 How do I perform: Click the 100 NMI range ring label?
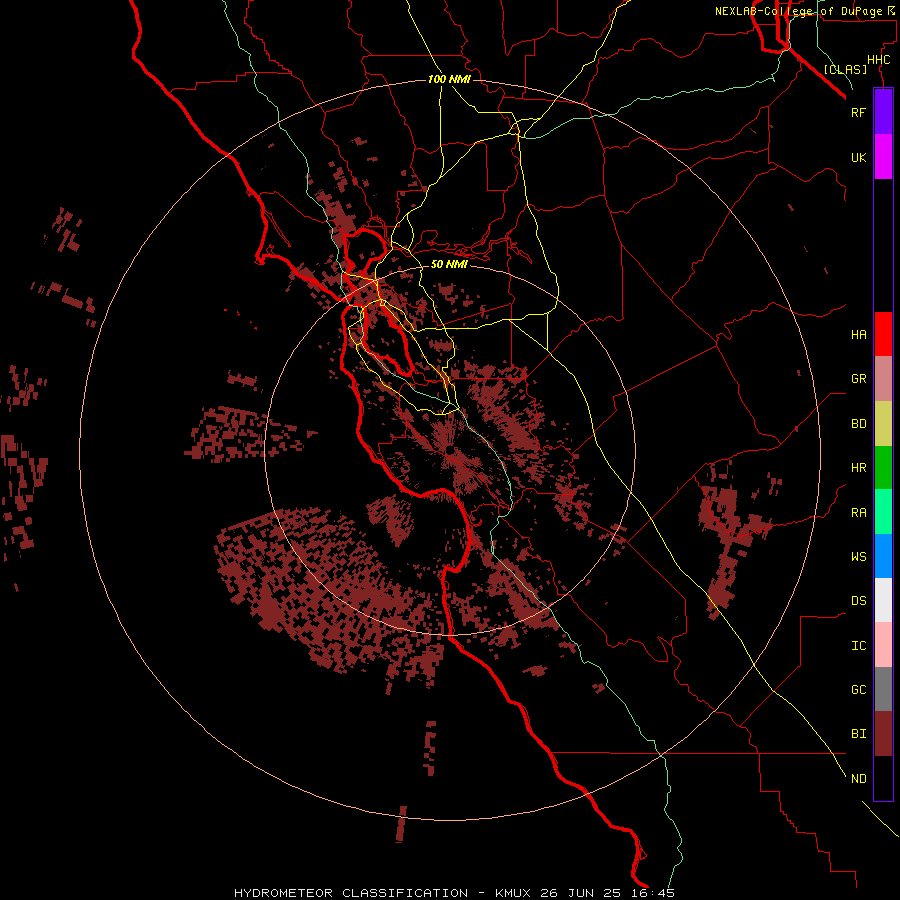point(449,79)
